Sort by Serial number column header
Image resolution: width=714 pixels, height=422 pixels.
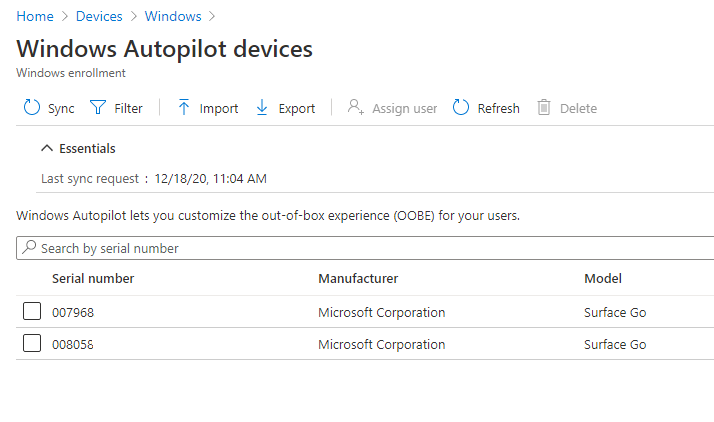click(93, 278)
